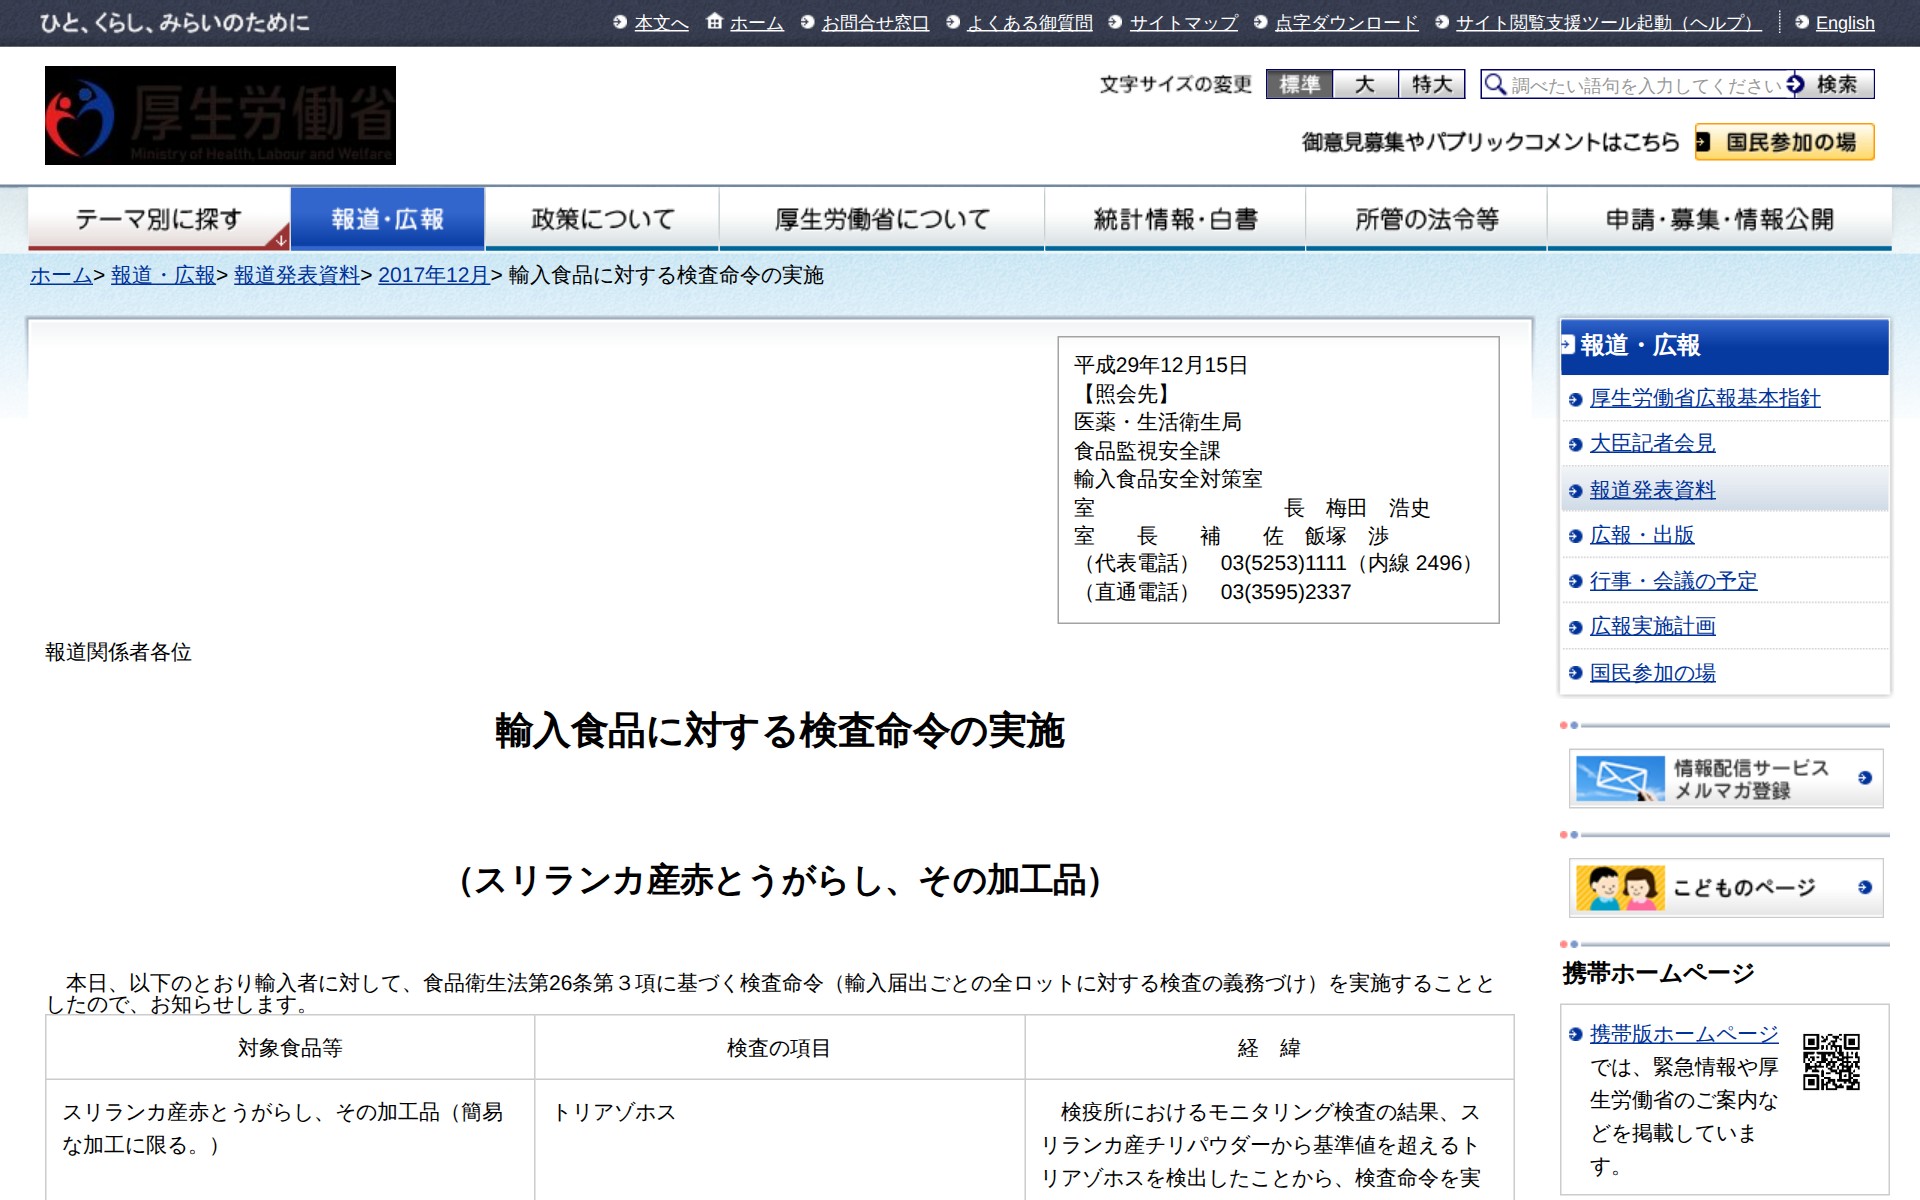The height and width of the screenshot is (1200, 1920).
Task: Switch to the 政策について navigation tab
Action: pyautogui.click(x=600, y=217)
